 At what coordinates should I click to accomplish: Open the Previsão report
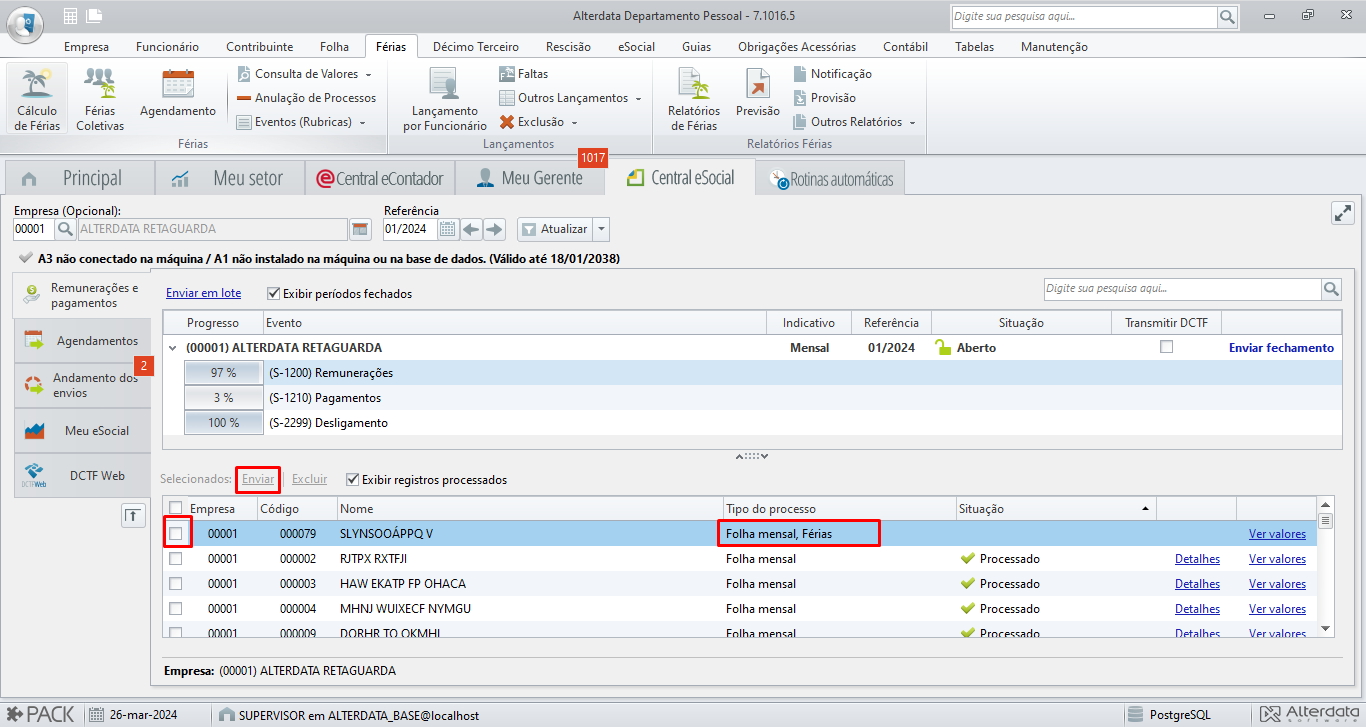coord(757,93)
